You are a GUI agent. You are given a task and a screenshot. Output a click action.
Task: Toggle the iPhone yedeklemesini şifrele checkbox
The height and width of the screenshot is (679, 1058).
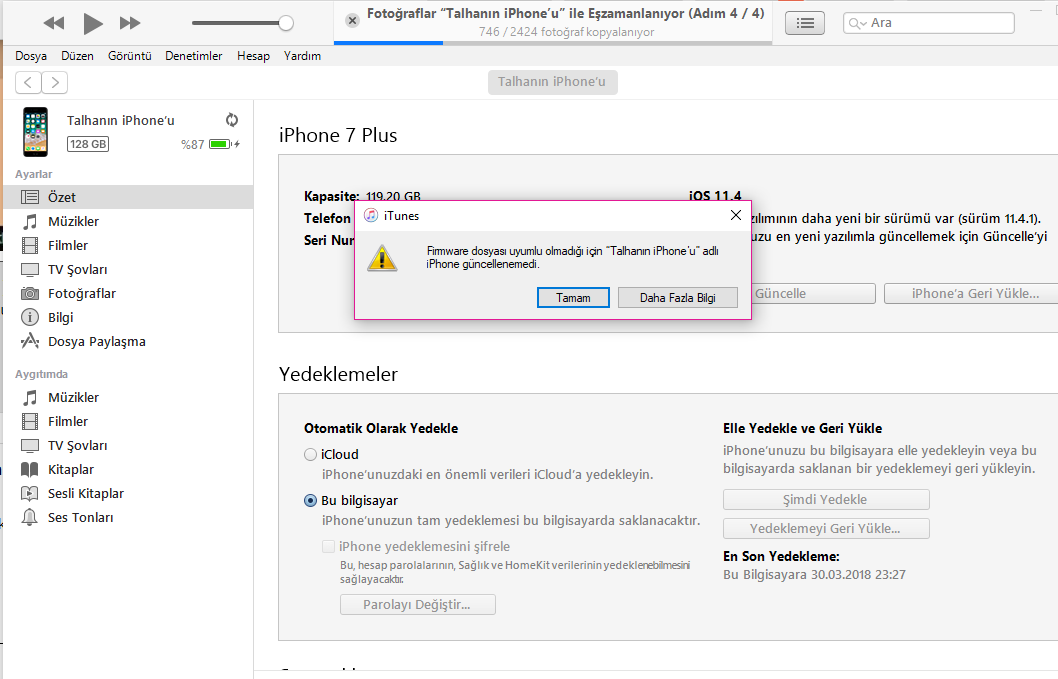pos(329,547)
